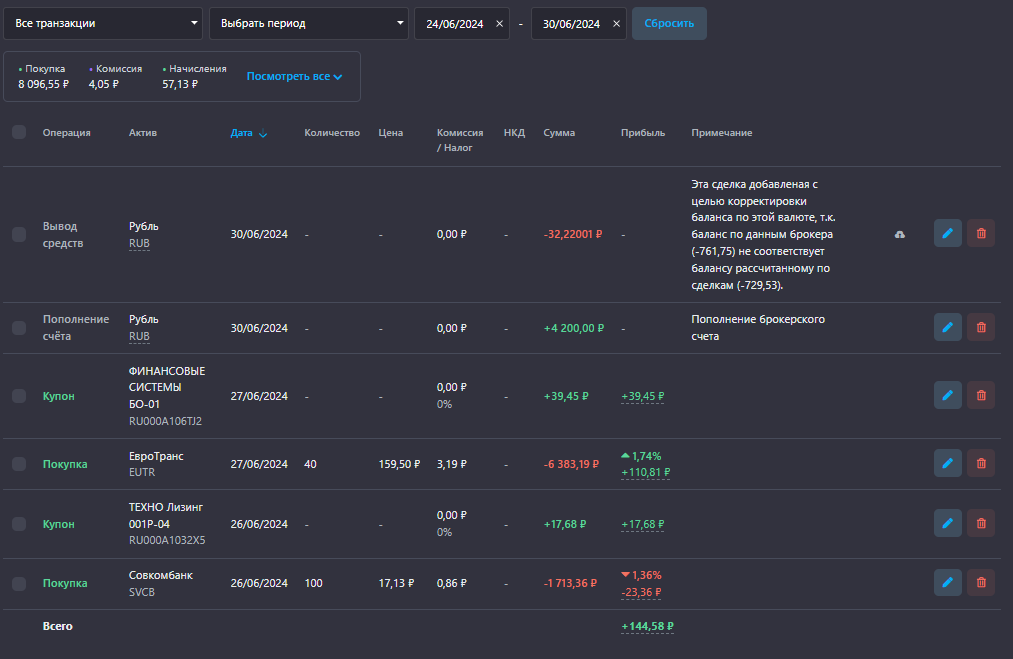Click the RU000A106TJ2 bond code
Viewport: 1013px width, 659px height.
click(165, 421)
